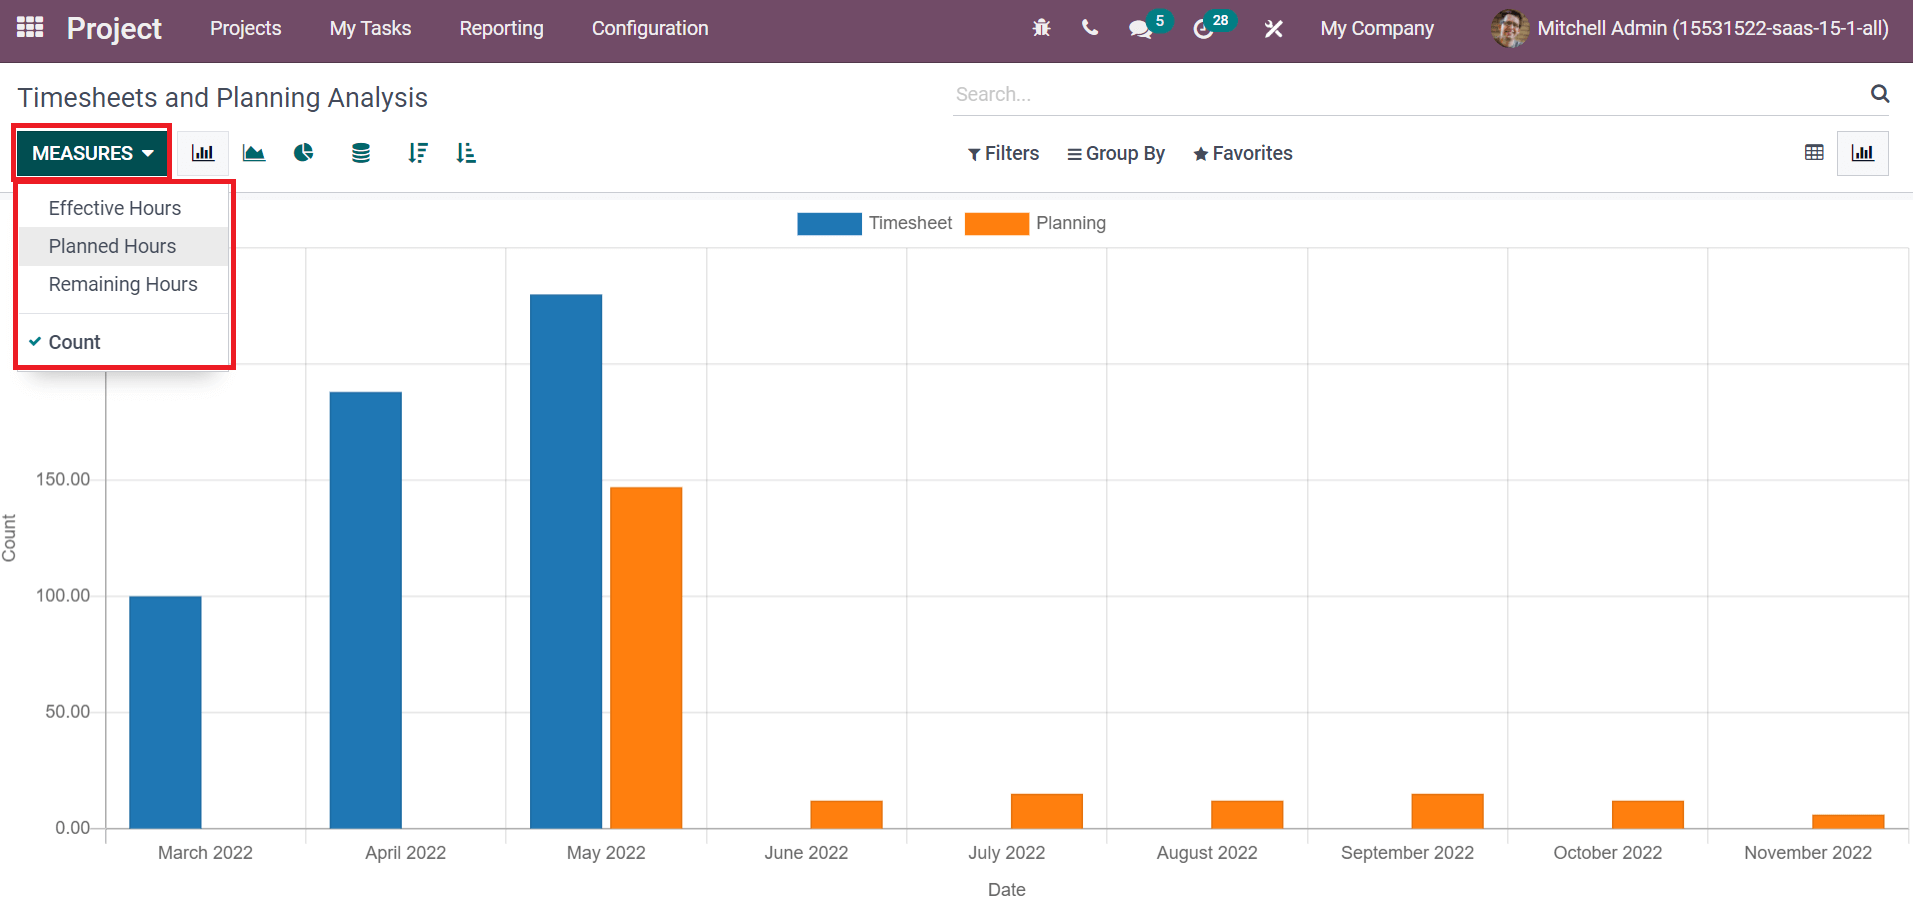Viewport: 1913px width, 905px height.
Task: Open the apps grid menu icon
Action: point(30,27)
